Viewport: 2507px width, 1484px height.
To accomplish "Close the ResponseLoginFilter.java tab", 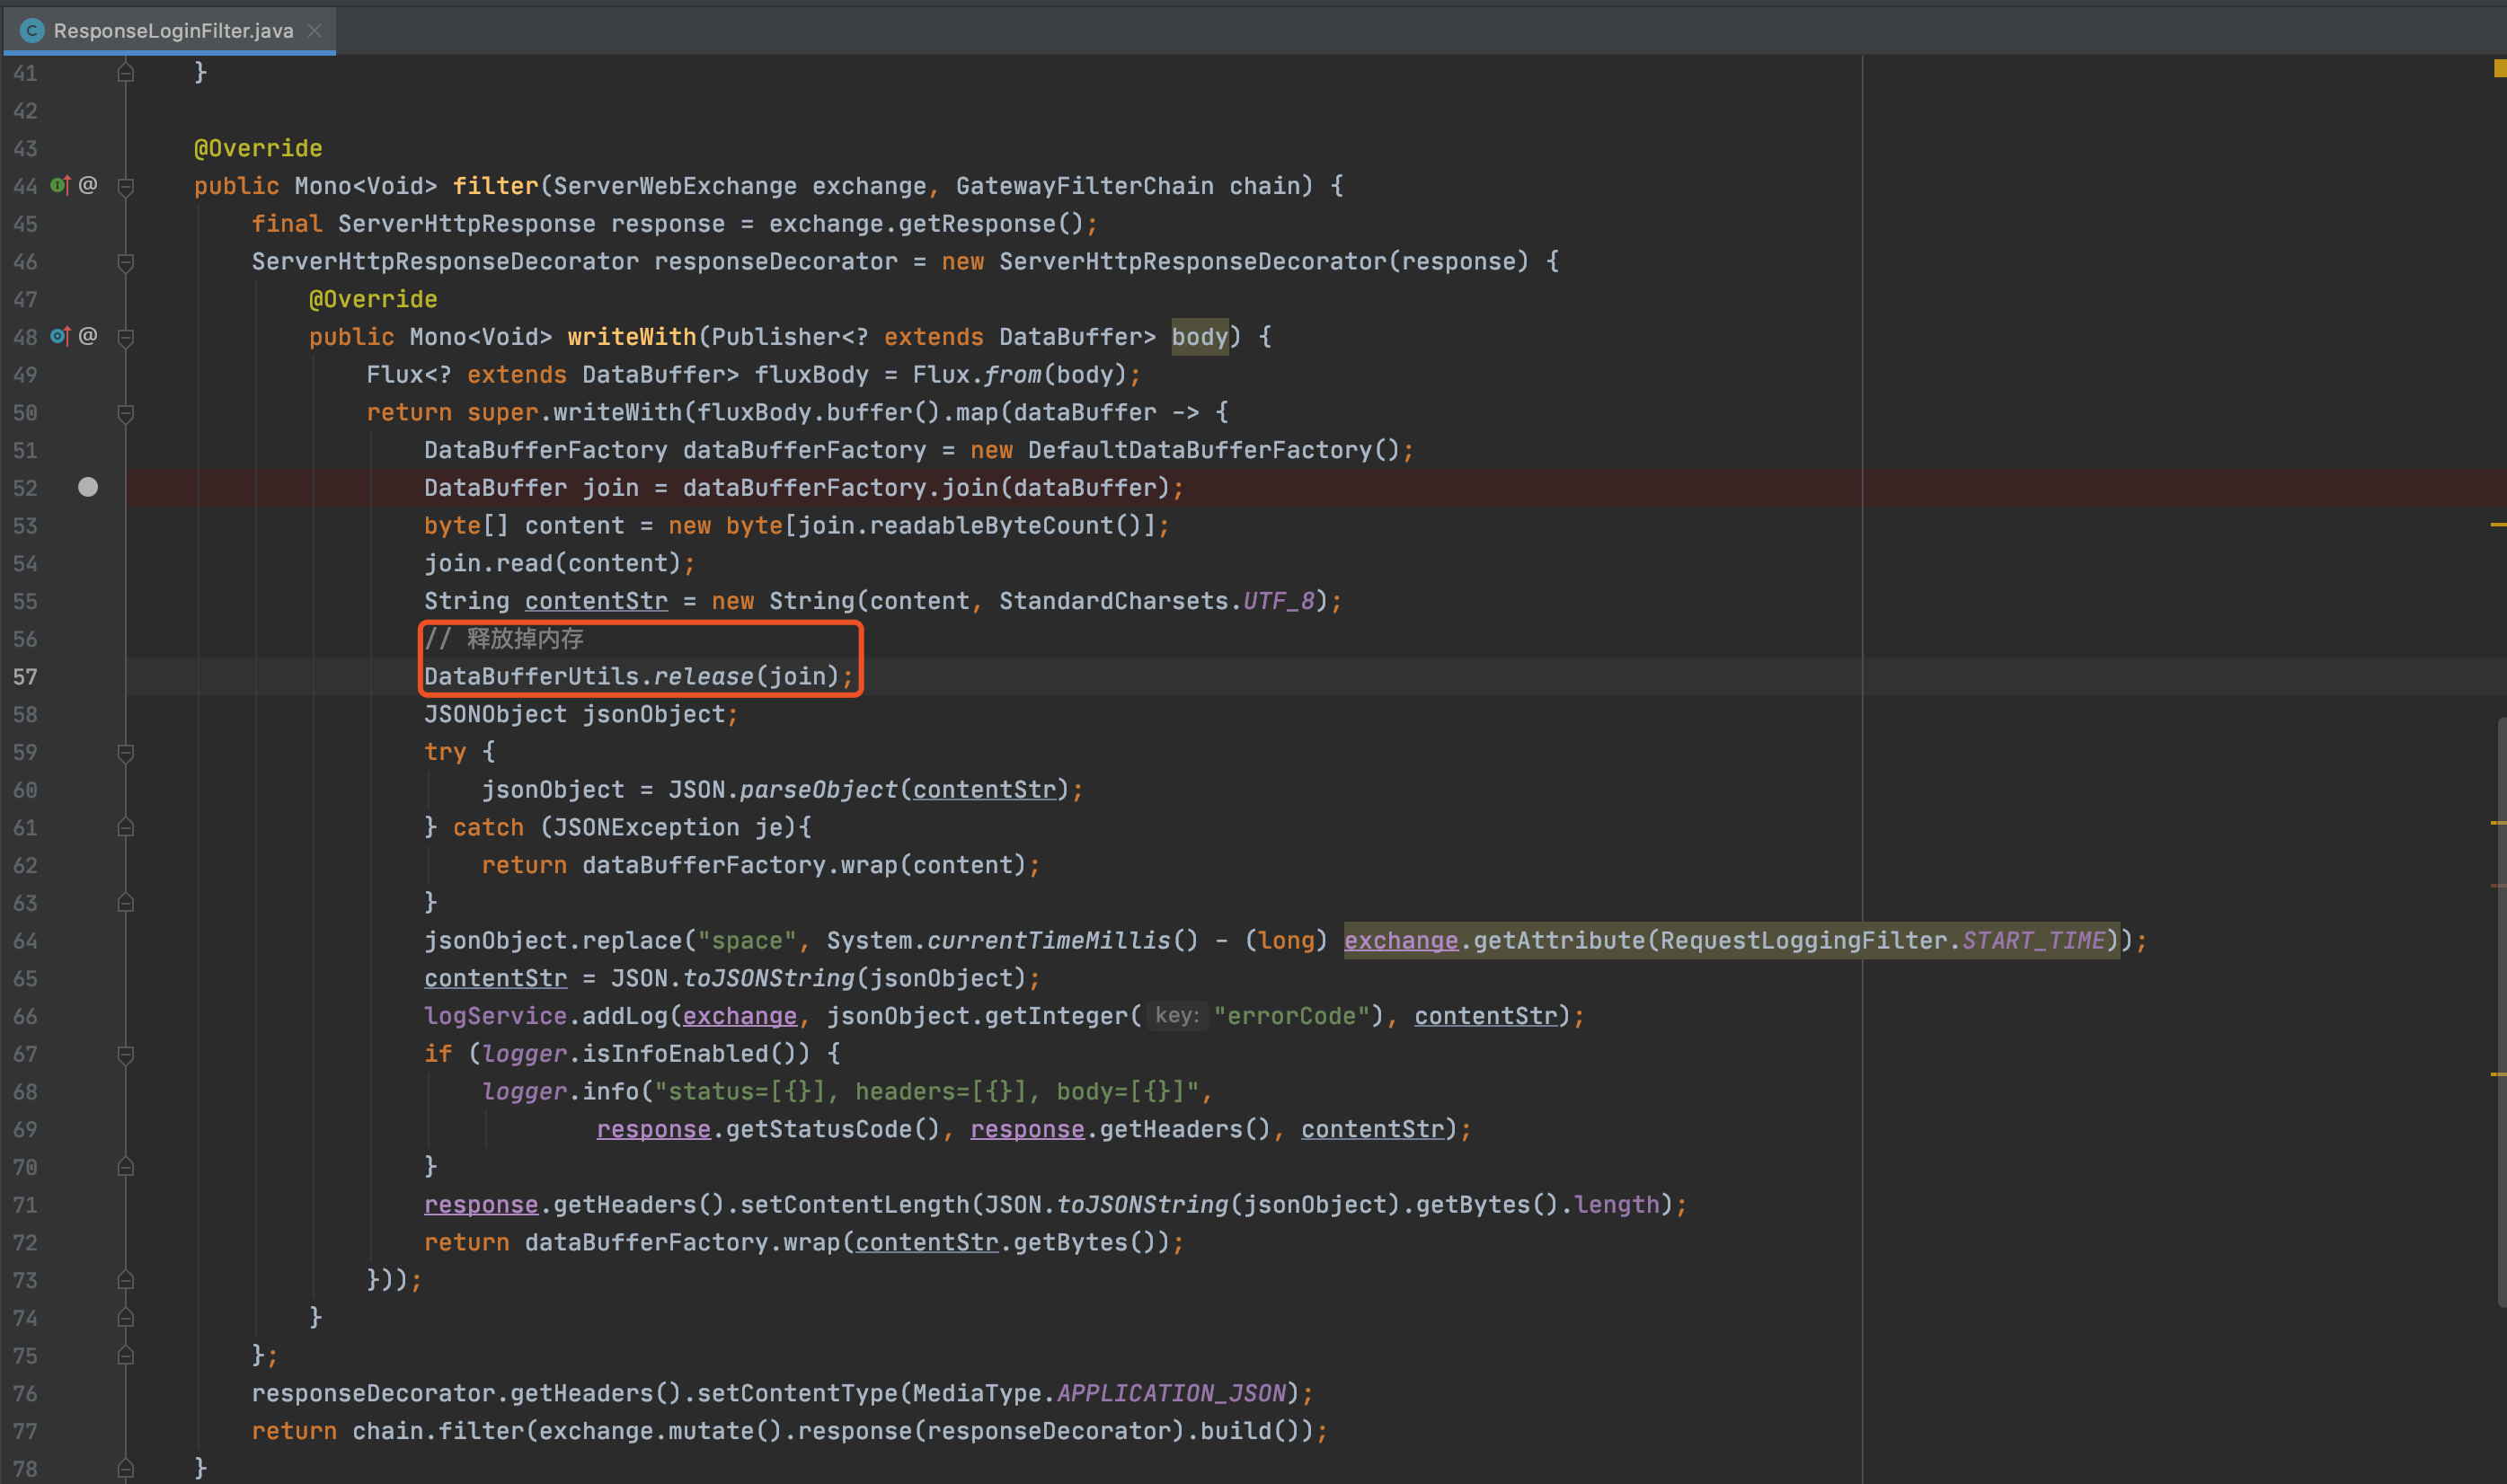I will click(x=315, y=30).
